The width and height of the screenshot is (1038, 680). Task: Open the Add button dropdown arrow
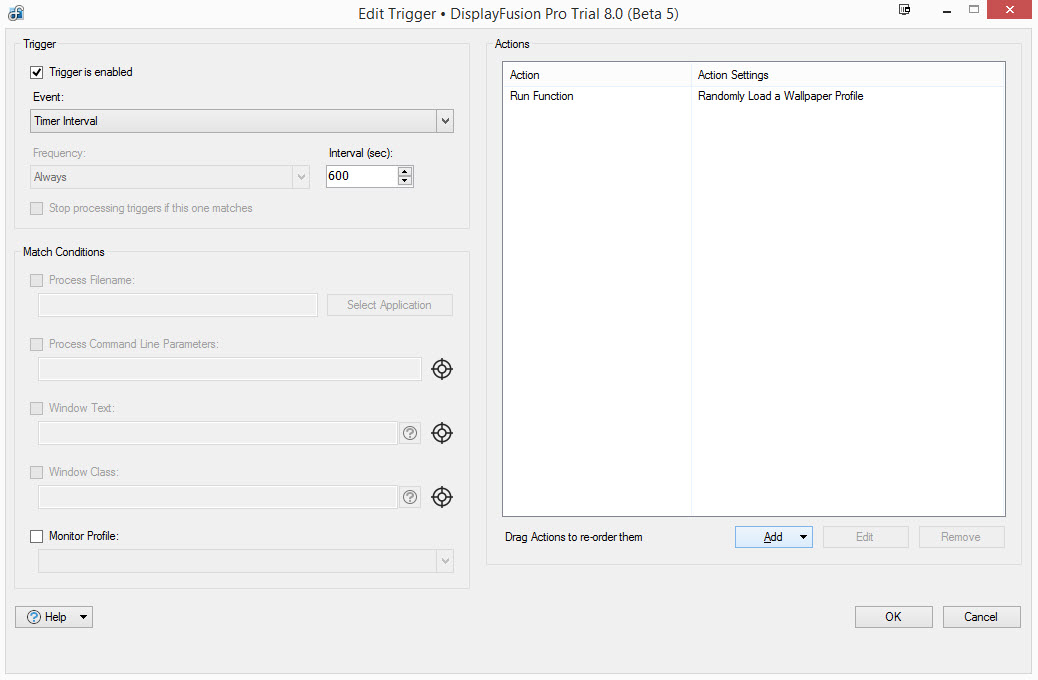point(803,537)
